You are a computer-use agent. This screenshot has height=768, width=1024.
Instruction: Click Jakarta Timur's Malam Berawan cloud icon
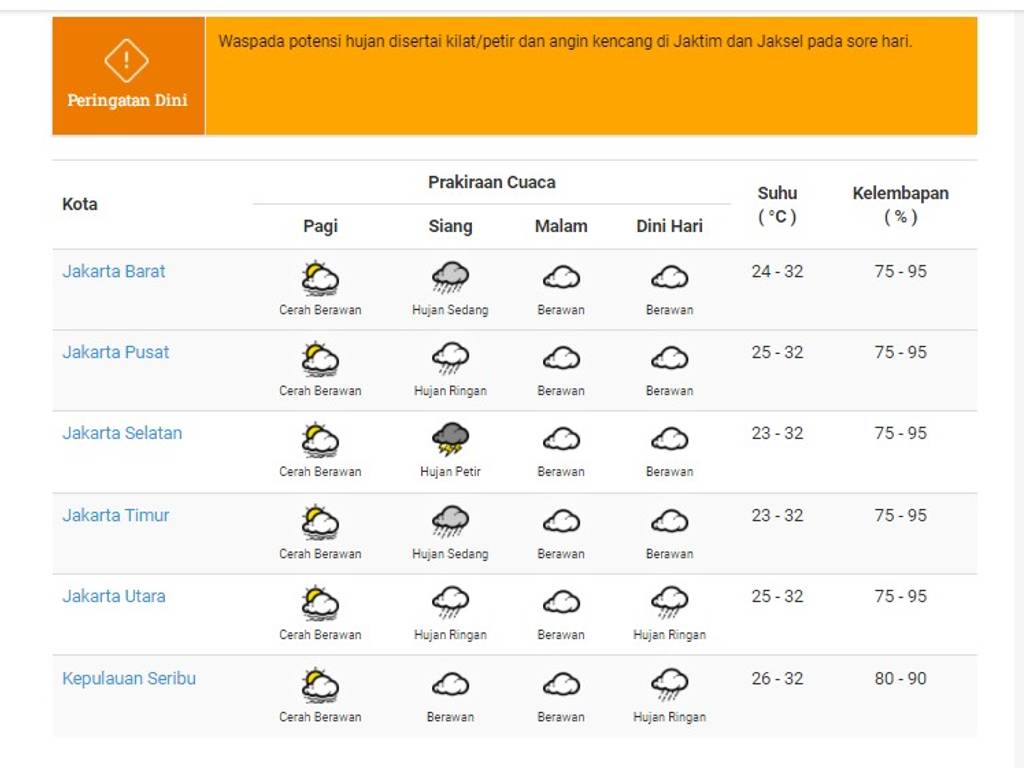(x=561, y=521)
